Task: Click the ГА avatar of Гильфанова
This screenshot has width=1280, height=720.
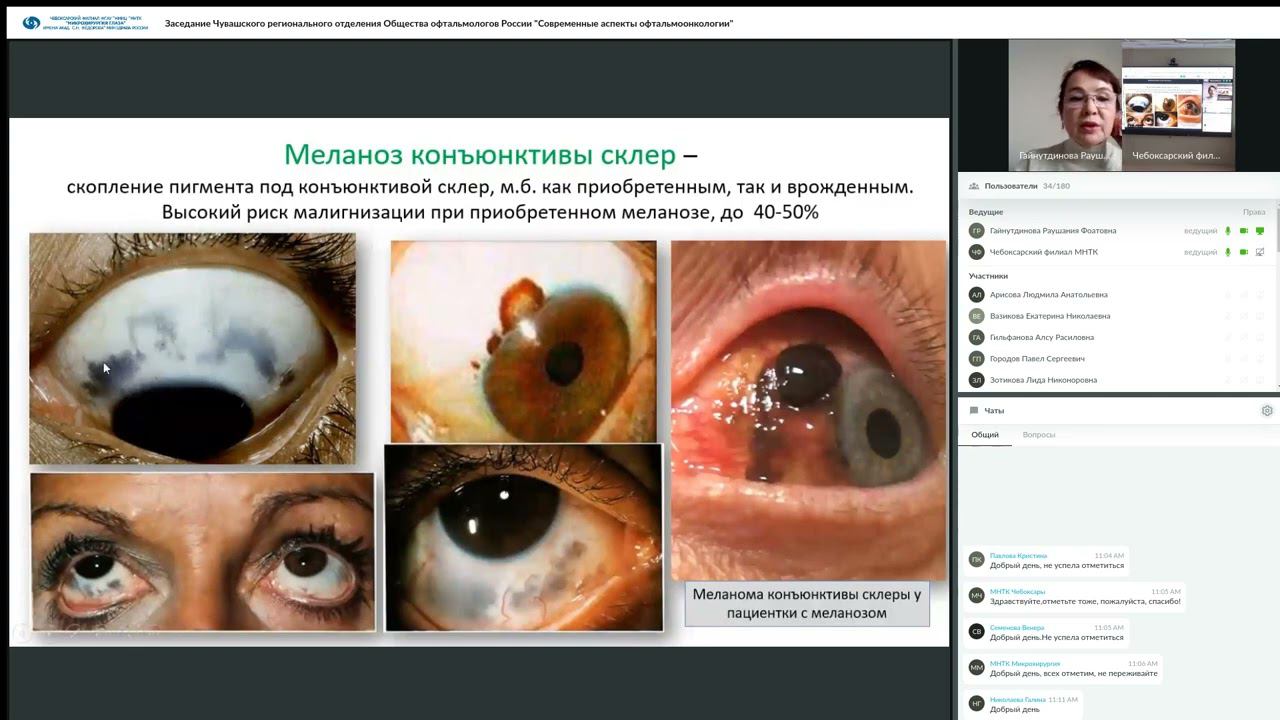Action: click(977, 337)
